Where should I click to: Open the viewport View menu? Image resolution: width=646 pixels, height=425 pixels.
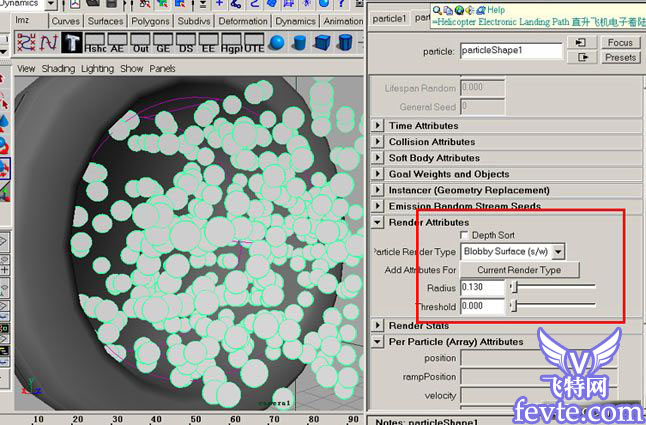click(x=26, y=68)
